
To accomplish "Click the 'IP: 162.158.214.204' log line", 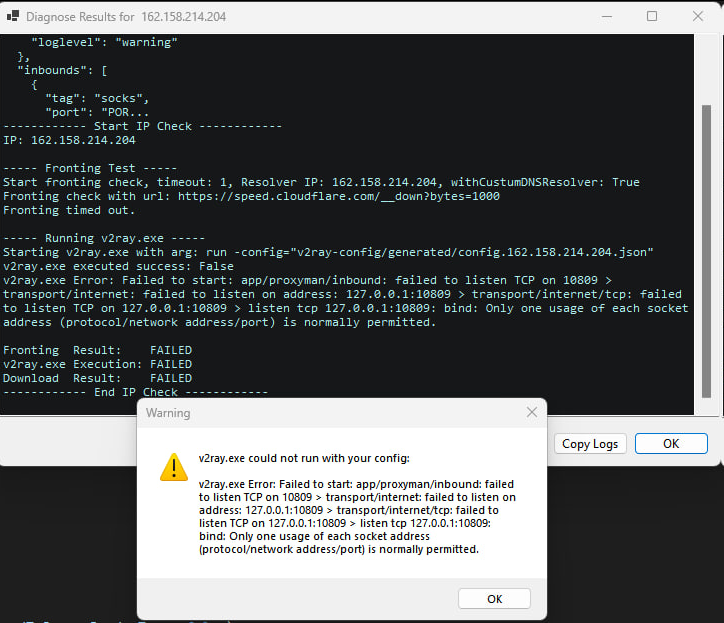I will [x=69, y=140].
